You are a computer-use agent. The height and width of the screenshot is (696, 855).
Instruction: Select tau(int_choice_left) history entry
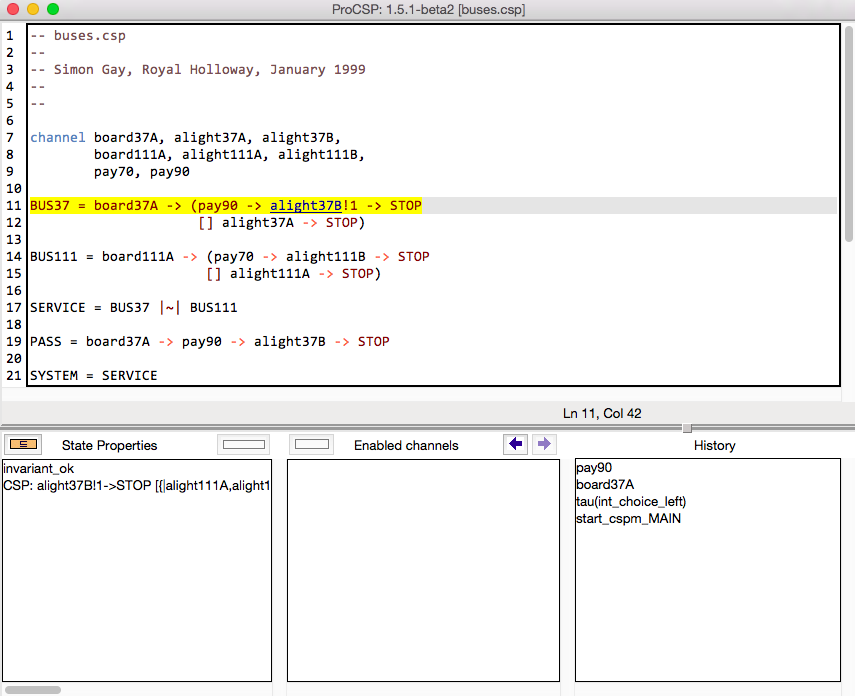pos(631,501)
